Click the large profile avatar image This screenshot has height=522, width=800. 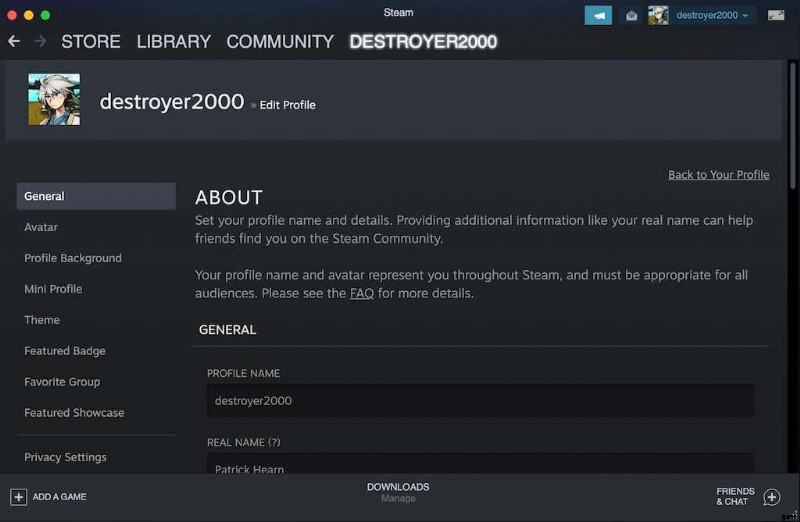click(54, 100)
